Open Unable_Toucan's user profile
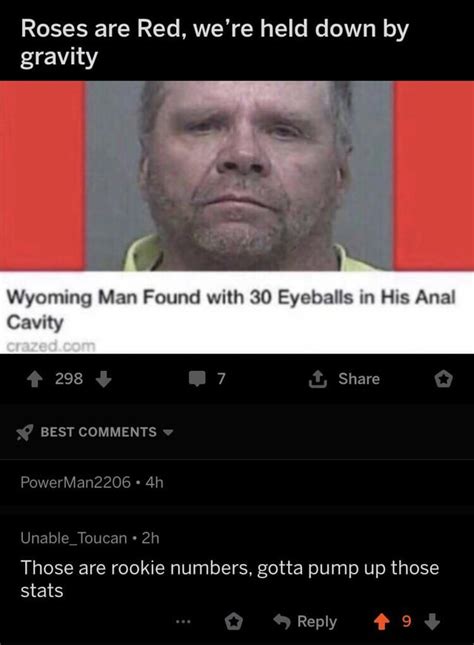Image resolution: width=474 pixels, height=645 pixels. coord(74,538)
